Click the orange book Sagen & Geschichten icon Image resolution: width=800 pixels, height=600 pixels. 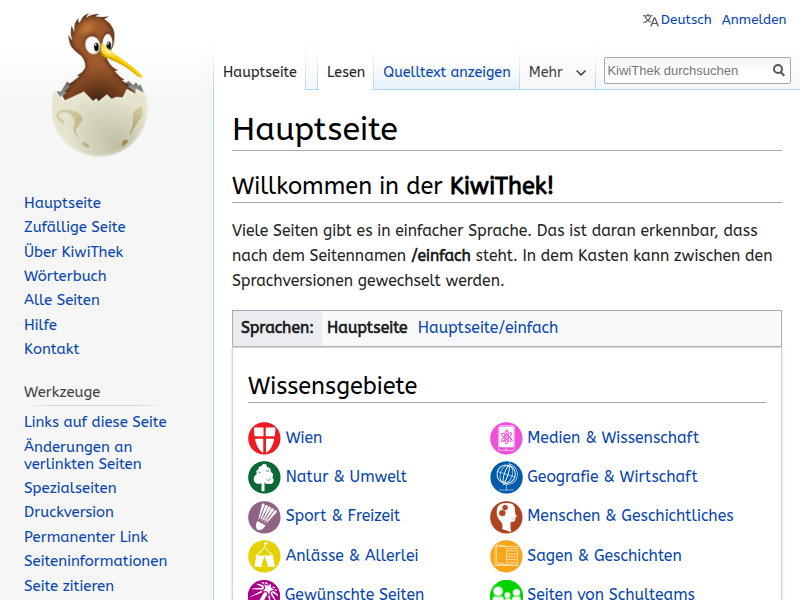pyautogui.click(x=506, y=556)
